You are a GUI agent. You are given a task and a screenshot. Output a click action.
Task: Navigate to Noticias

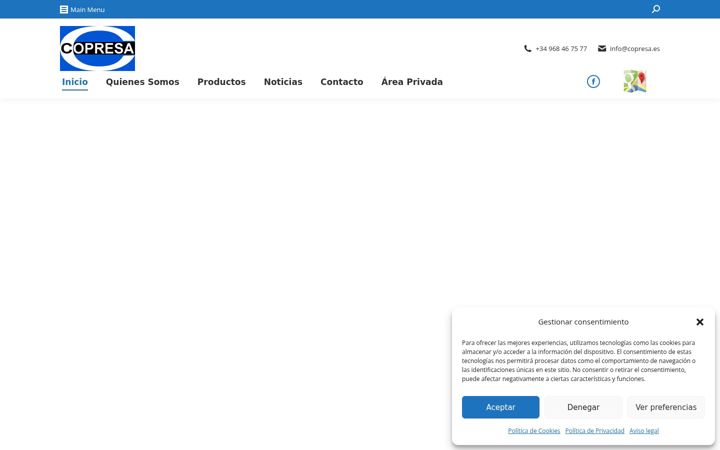point(283,82)
